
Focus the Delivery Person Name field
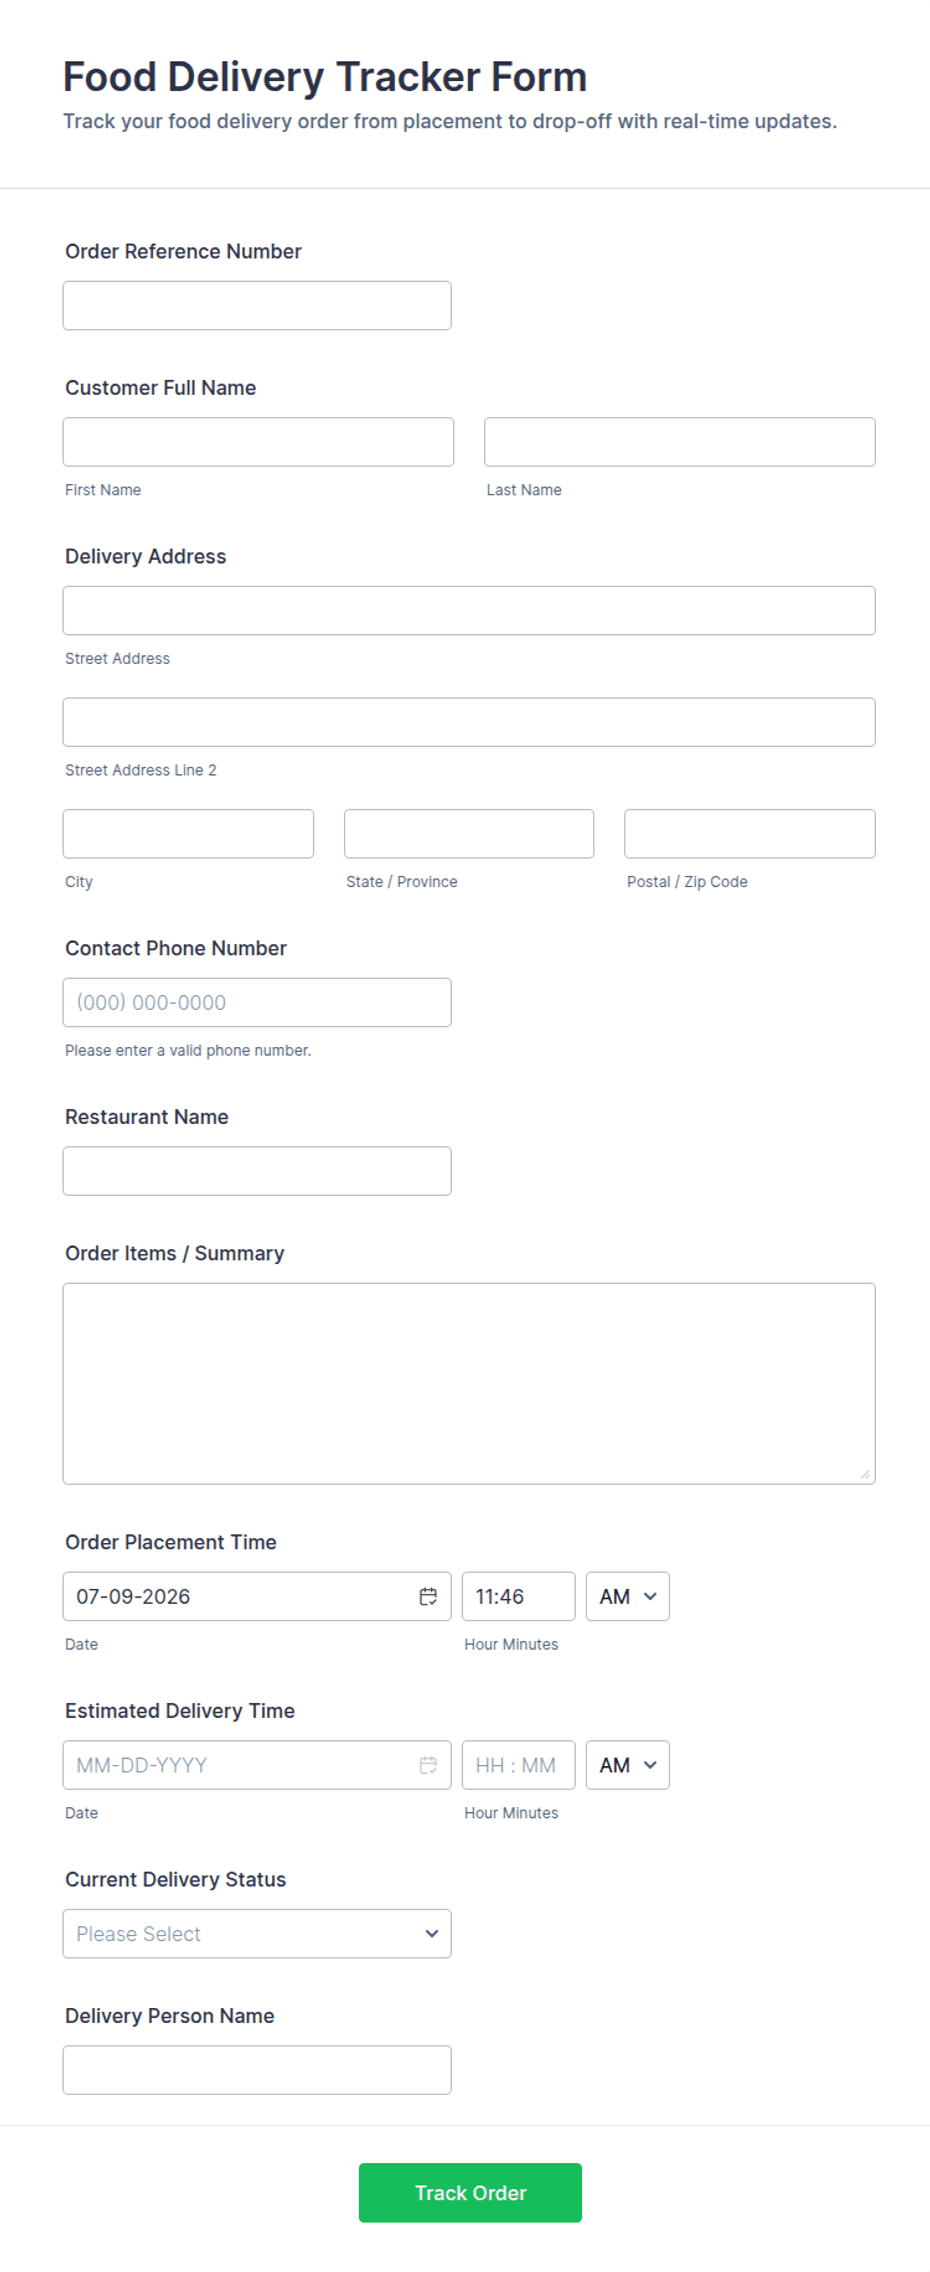(257, 2070)
